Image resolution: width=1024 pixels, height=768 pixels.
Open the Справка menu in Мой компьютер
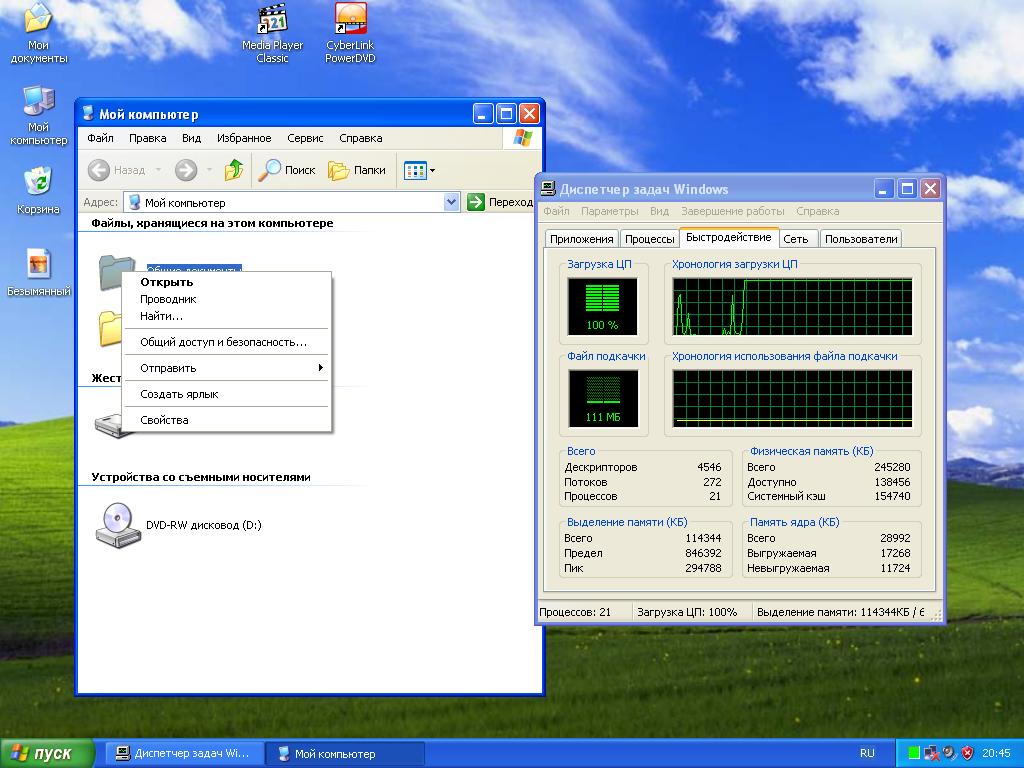[x=360, y=138]
